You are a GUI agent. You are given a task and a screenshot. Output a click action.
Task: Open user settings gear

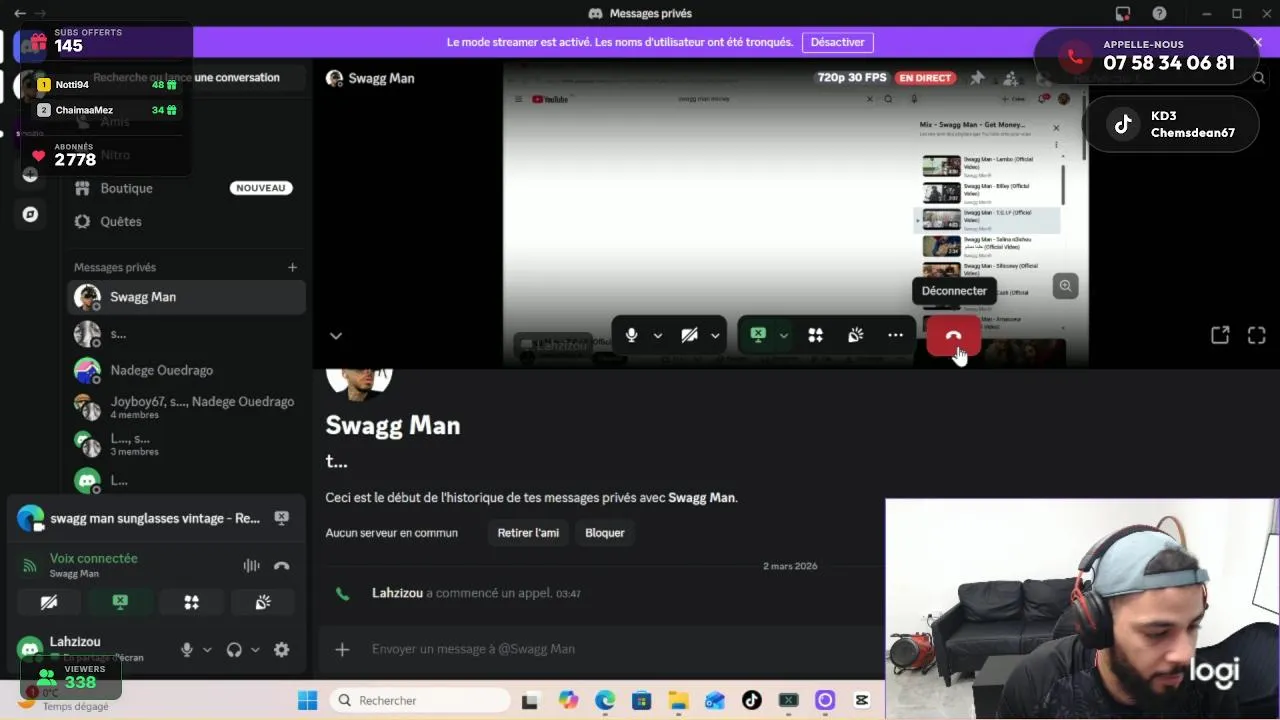(282, 650)
